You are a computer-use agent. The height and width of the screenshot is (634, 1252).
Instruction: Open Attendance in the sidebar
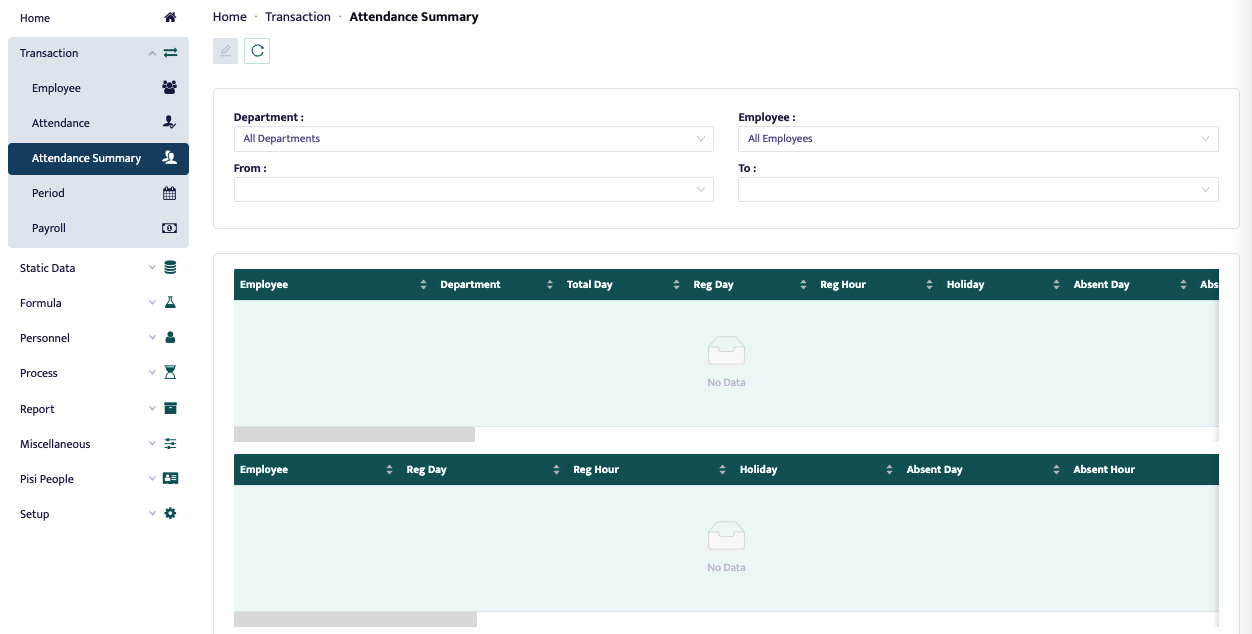61,123
